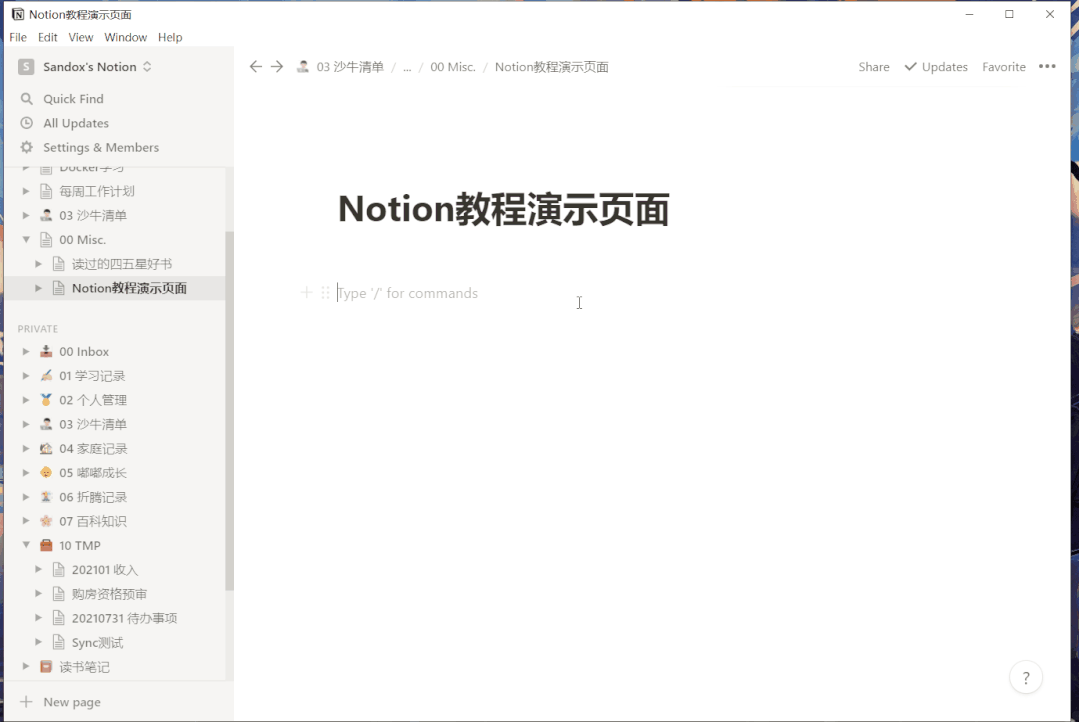Image resolution: width=1079 pixels, height=722 pixels.
Task: Open the File menu
Action: point(18,37)
